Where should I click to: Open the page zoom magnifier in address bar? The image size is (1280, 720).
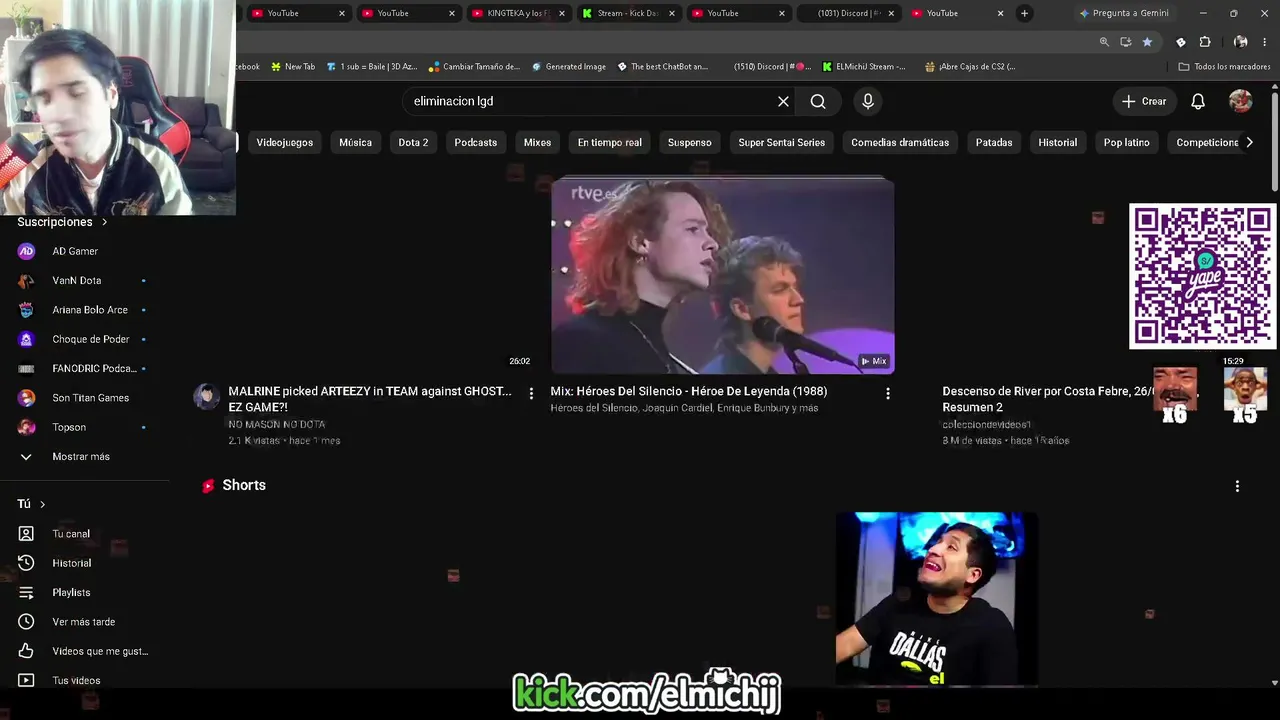[x=1104, y=42]
